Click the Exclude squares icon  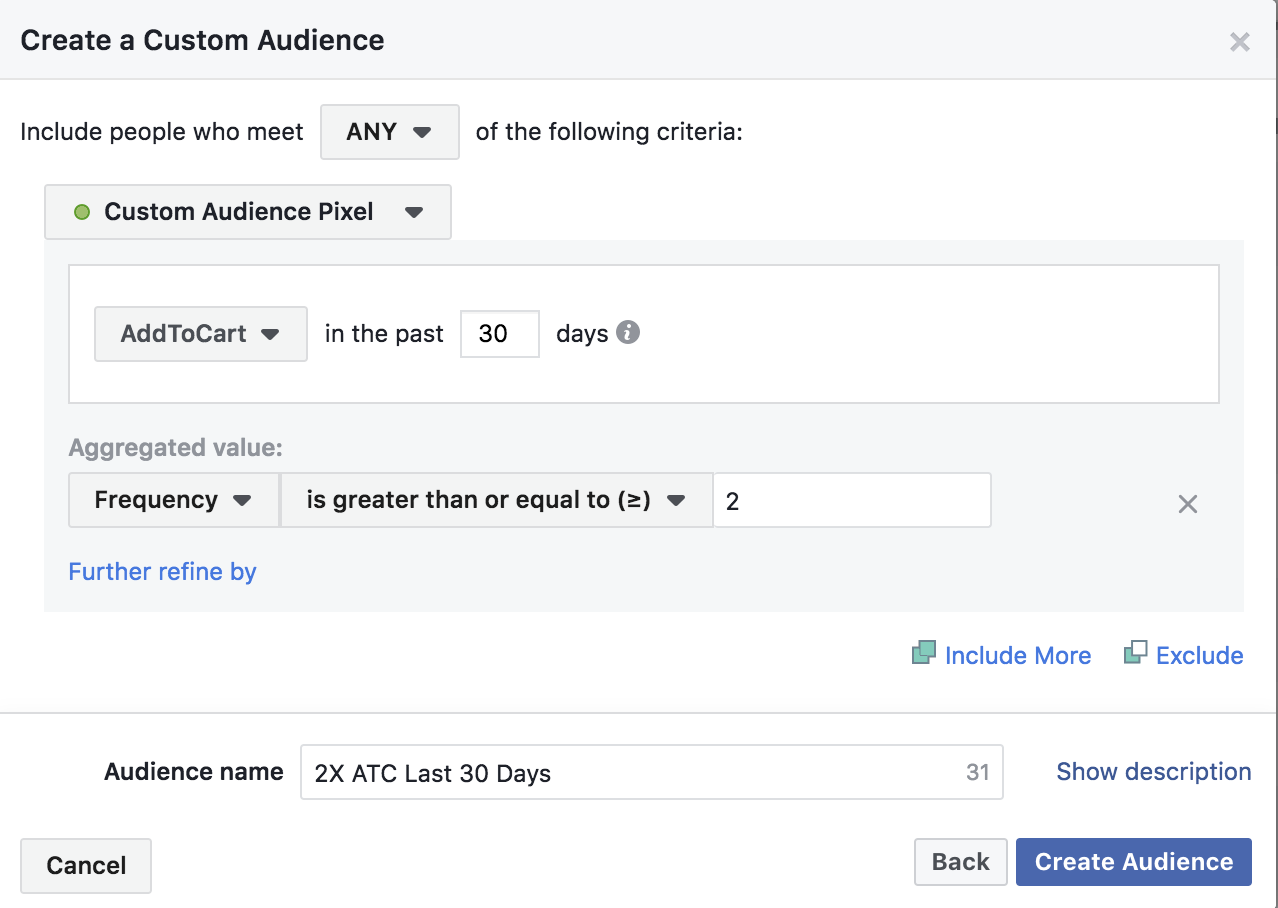pyautogui.click(x=1135, y=654)
